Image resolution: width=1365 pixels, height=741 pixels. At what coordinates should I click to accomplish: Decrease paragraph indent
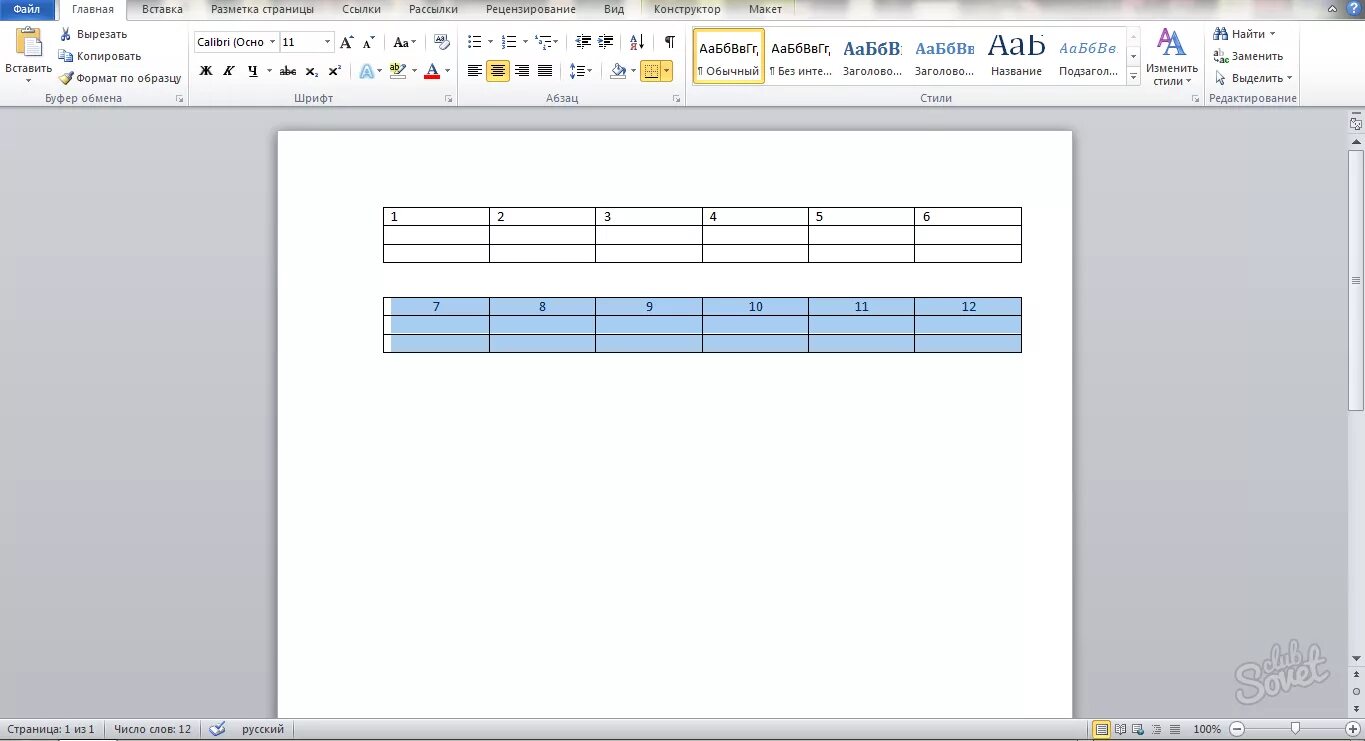tap(584, 42)
